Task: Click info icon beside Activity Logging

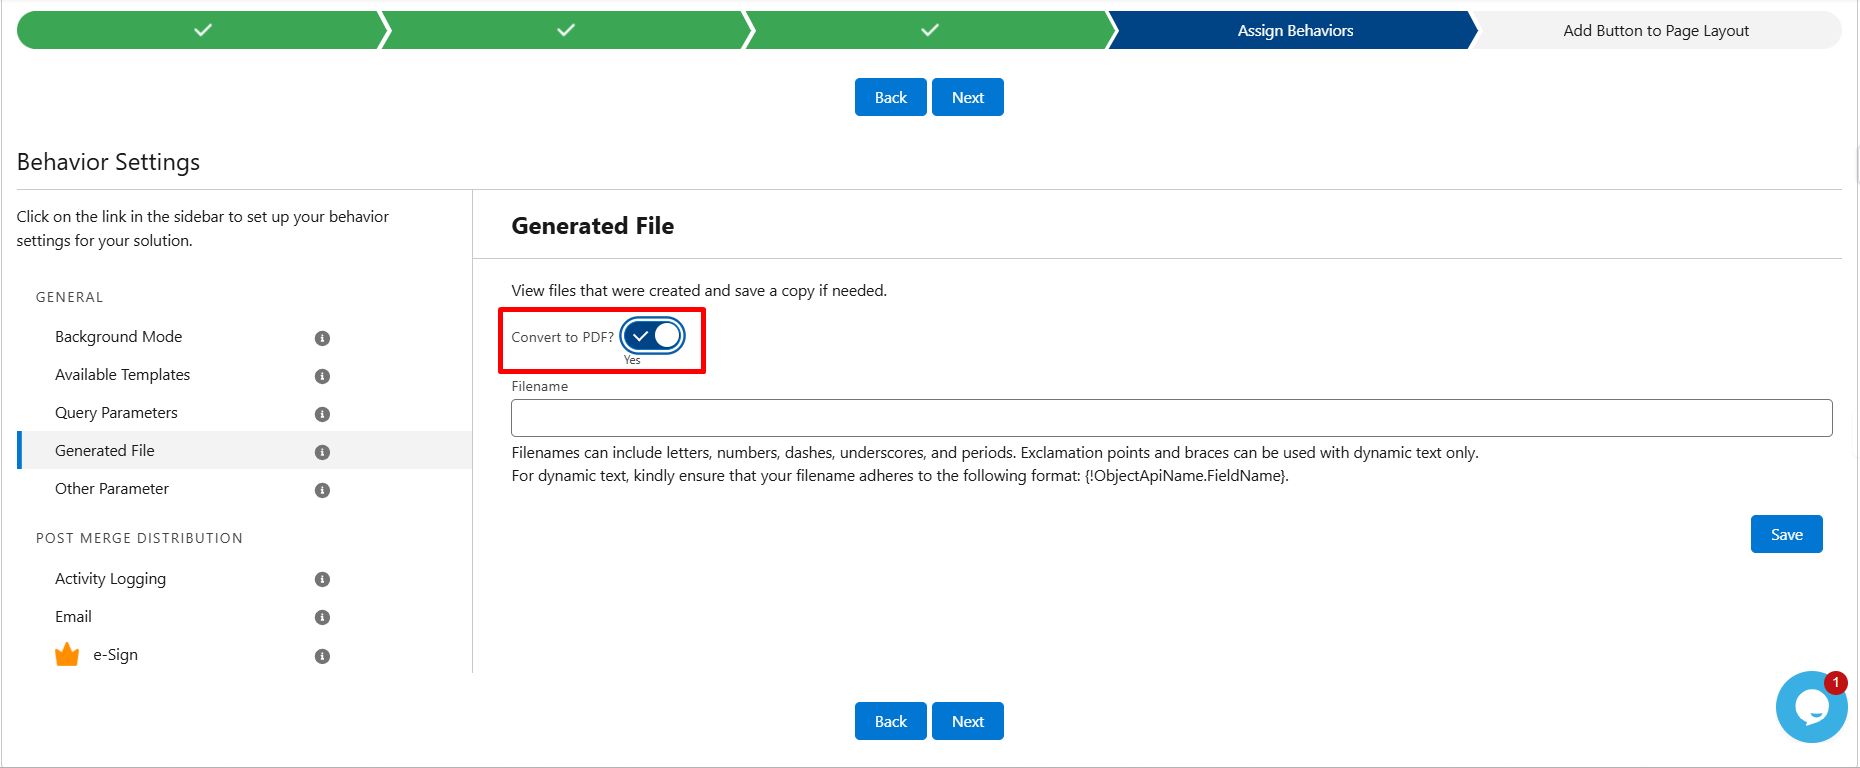Action: coord(322,579)
